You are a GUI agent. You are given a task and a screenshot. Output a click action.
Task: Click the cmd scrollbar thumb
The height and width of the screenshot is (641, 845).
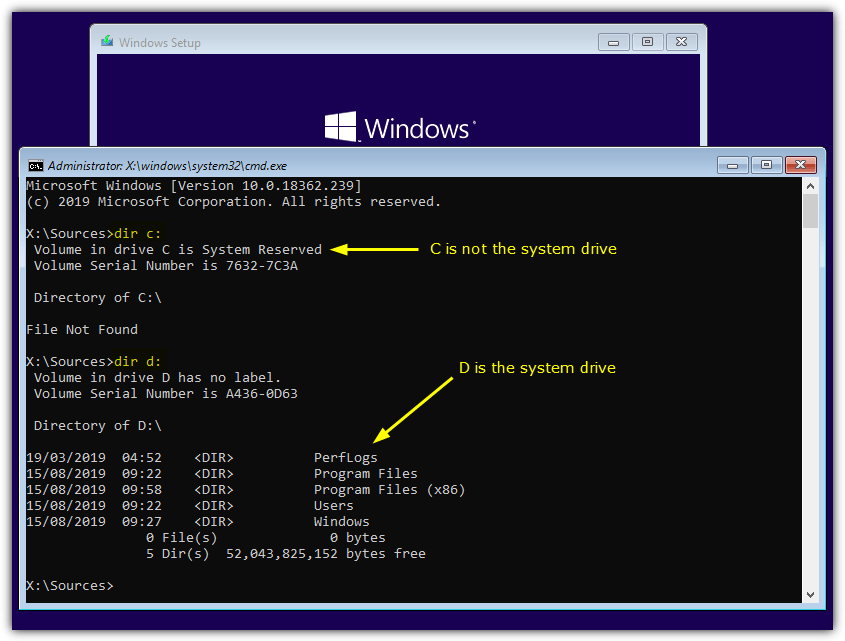pos(810,211)
